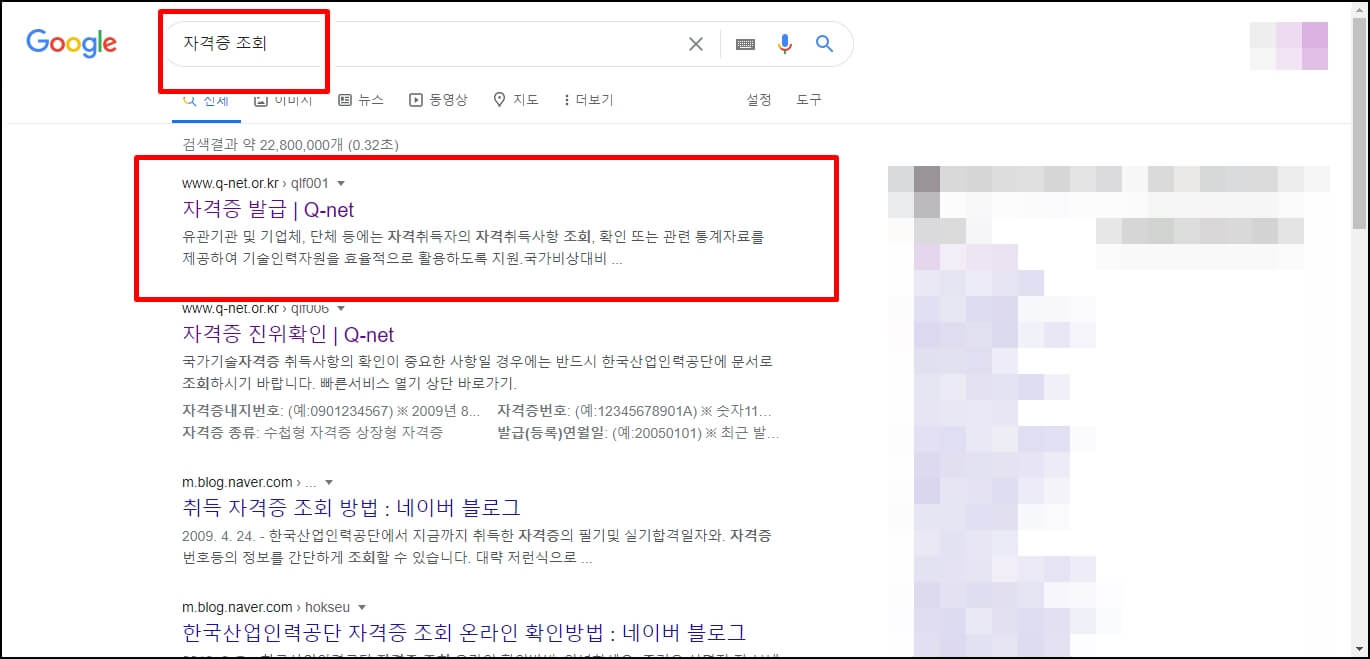Click the blue magnifier search button
Screen dimensions: 1370x659
click(x=824, y=44)
